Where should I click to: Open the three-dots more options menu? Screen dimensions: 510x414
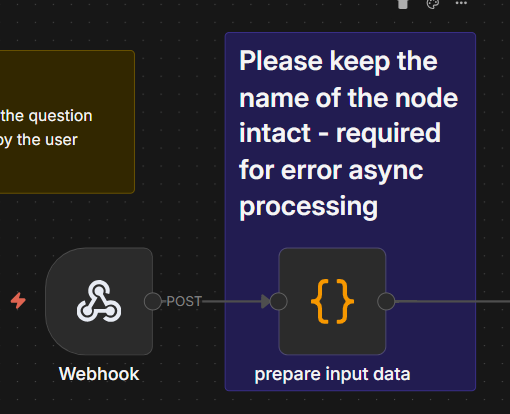[461, 3]
